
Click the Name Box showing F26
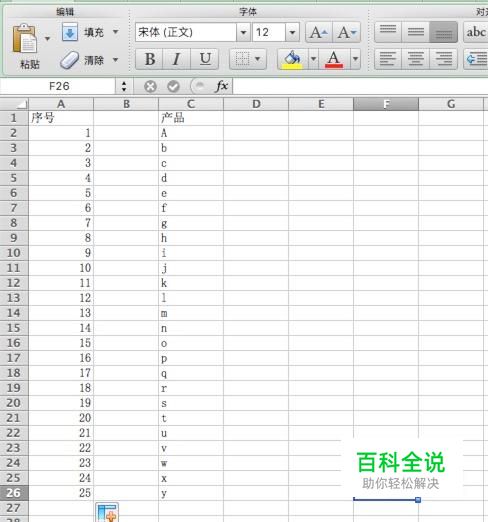click(59, 86)
